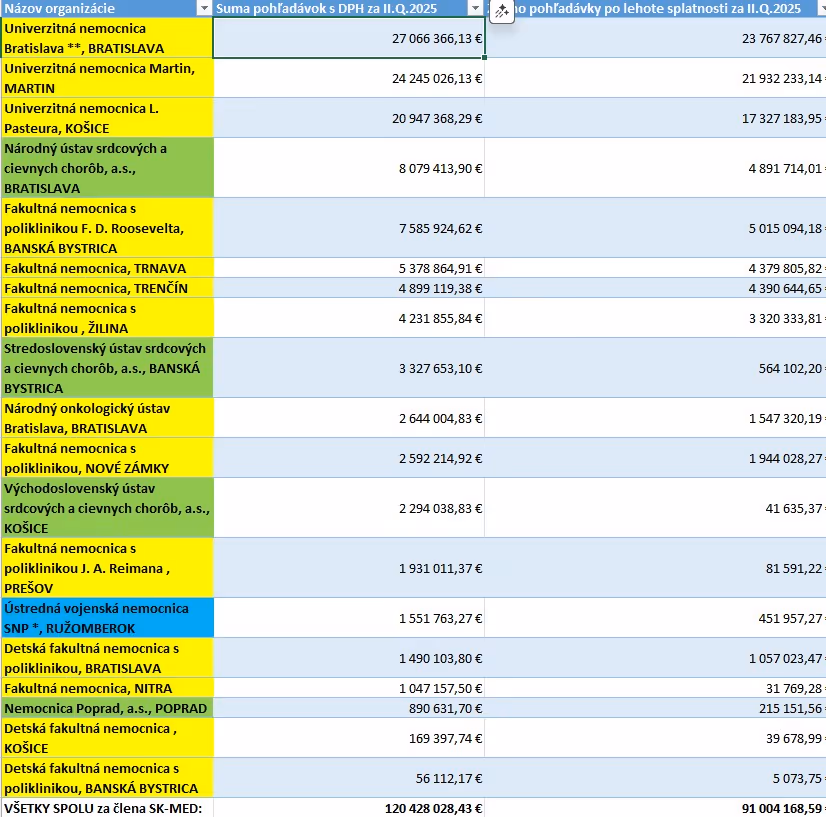Select J. A. Reimana PREŠOV cell
Viewport: 826px width, 817px height.
click(107, 568)
